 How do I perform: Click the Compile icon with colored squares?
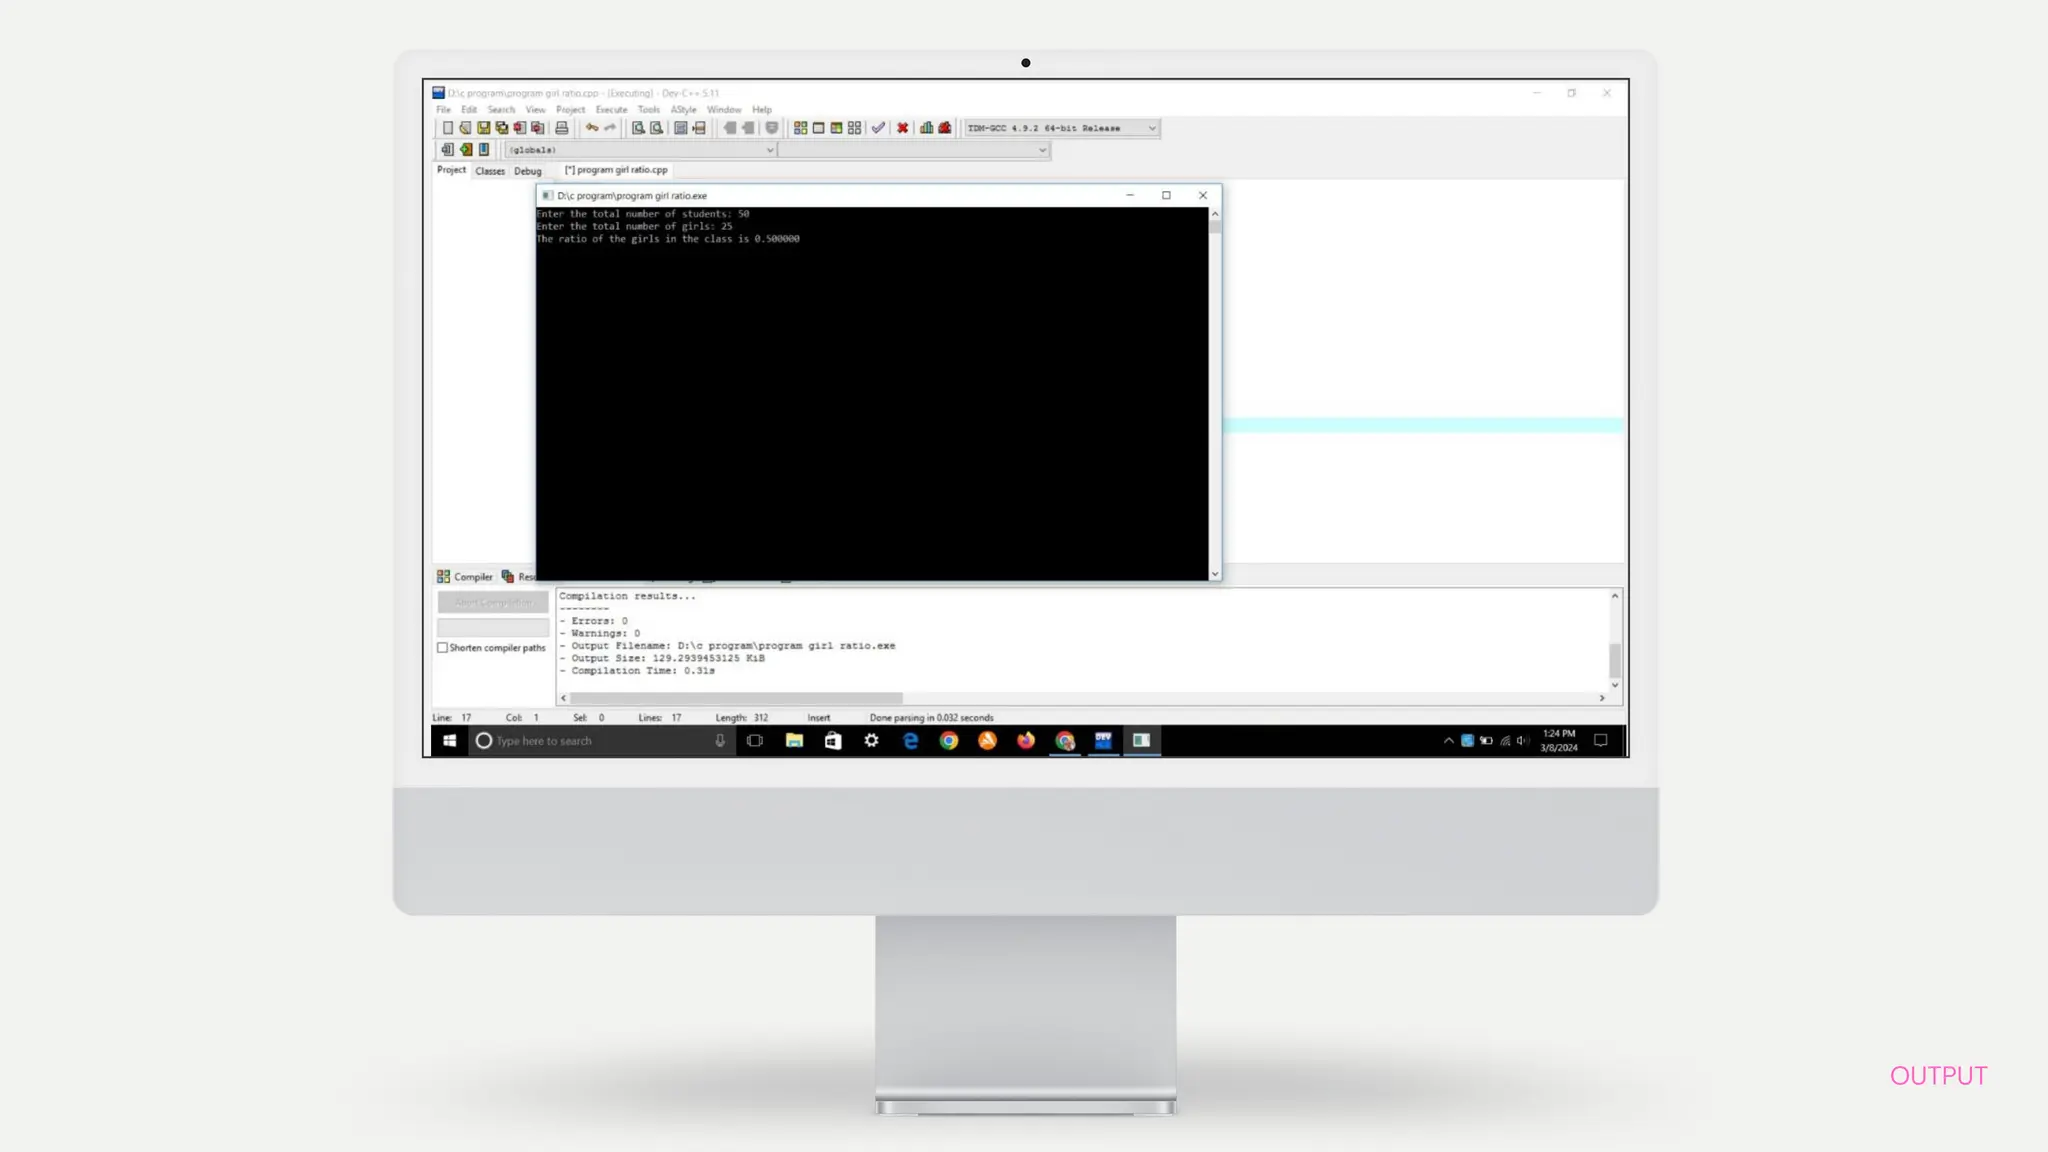coord(800,128)
